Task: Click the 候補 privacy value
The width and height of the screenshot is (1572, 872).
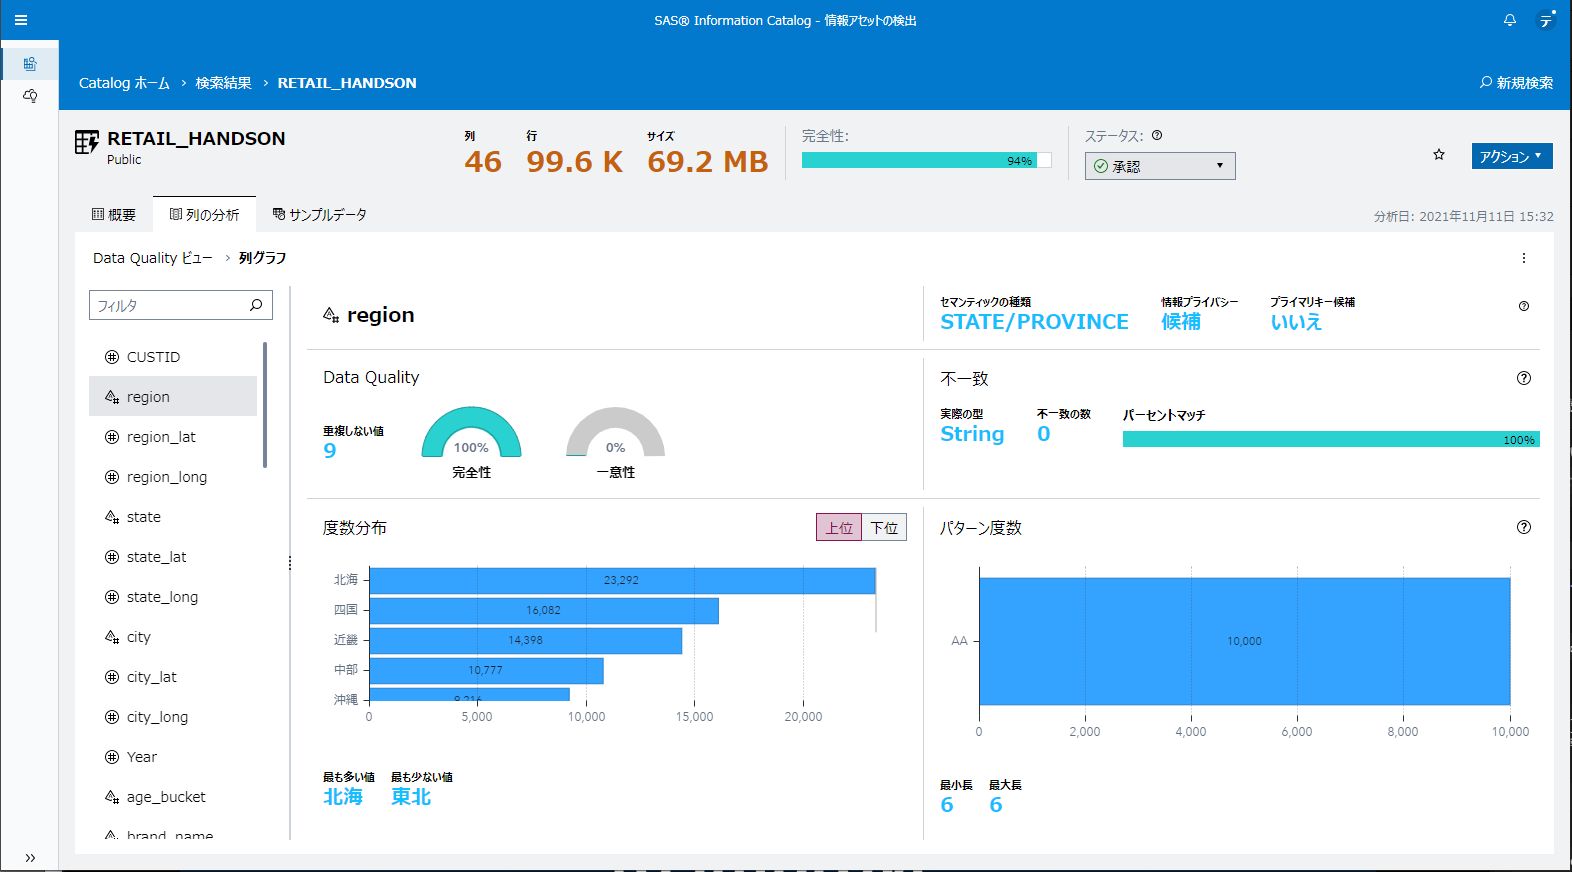Action: [1181, 322]
